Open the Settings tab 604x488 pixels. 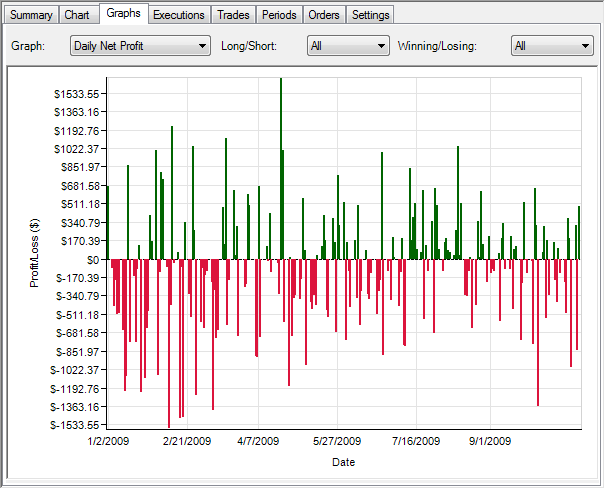tap(371, 15)
